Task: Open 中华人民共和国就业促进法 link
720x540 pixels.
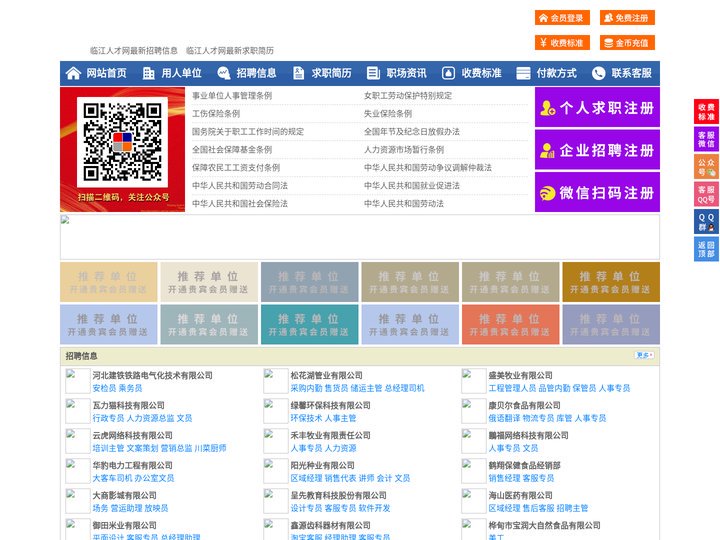Action: (x=412, y=185)
